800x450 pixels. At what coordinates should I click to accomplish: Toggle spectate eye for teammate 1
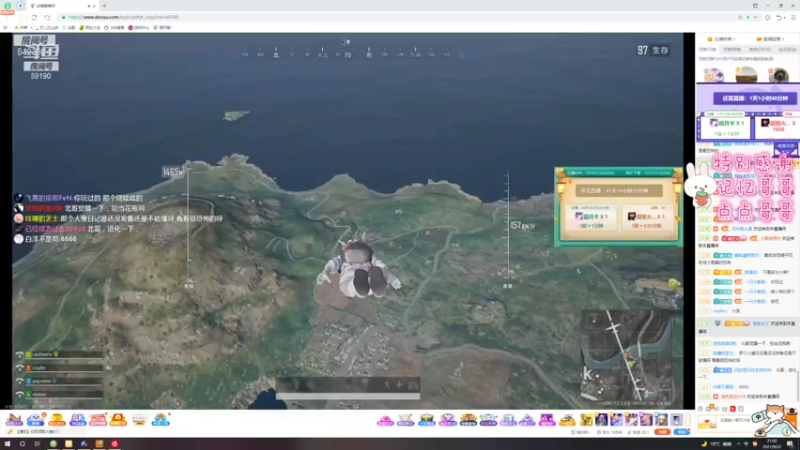pyautogui.click(x=19, y=355)
